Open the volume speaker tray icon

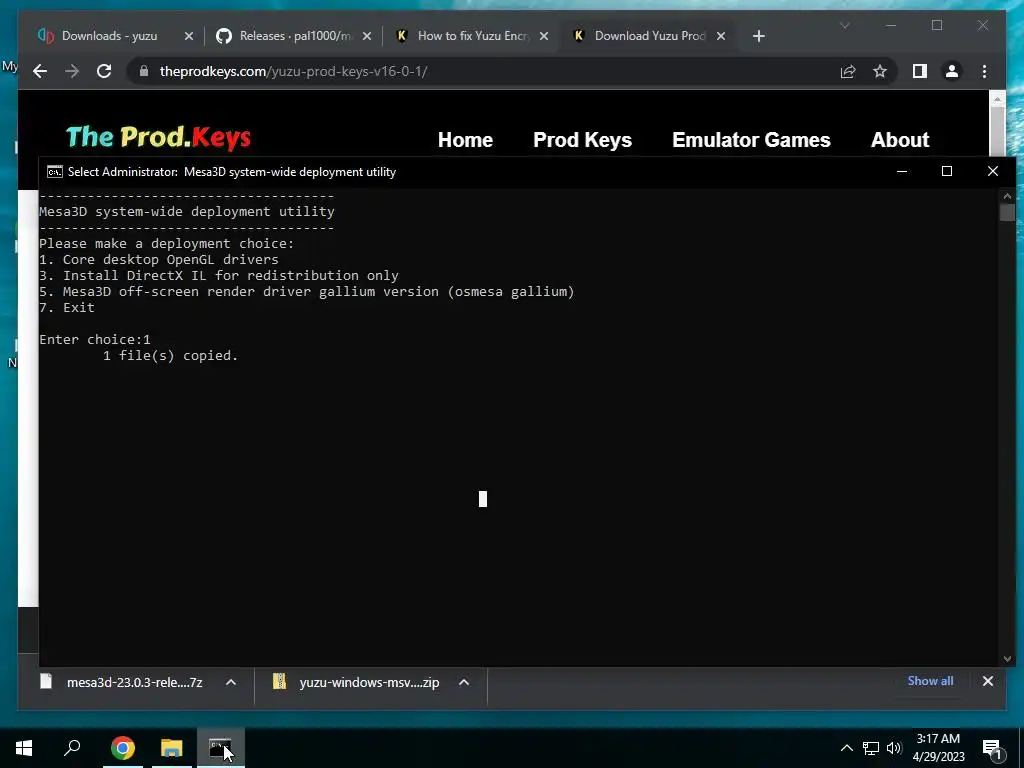[x=894, y=748]
